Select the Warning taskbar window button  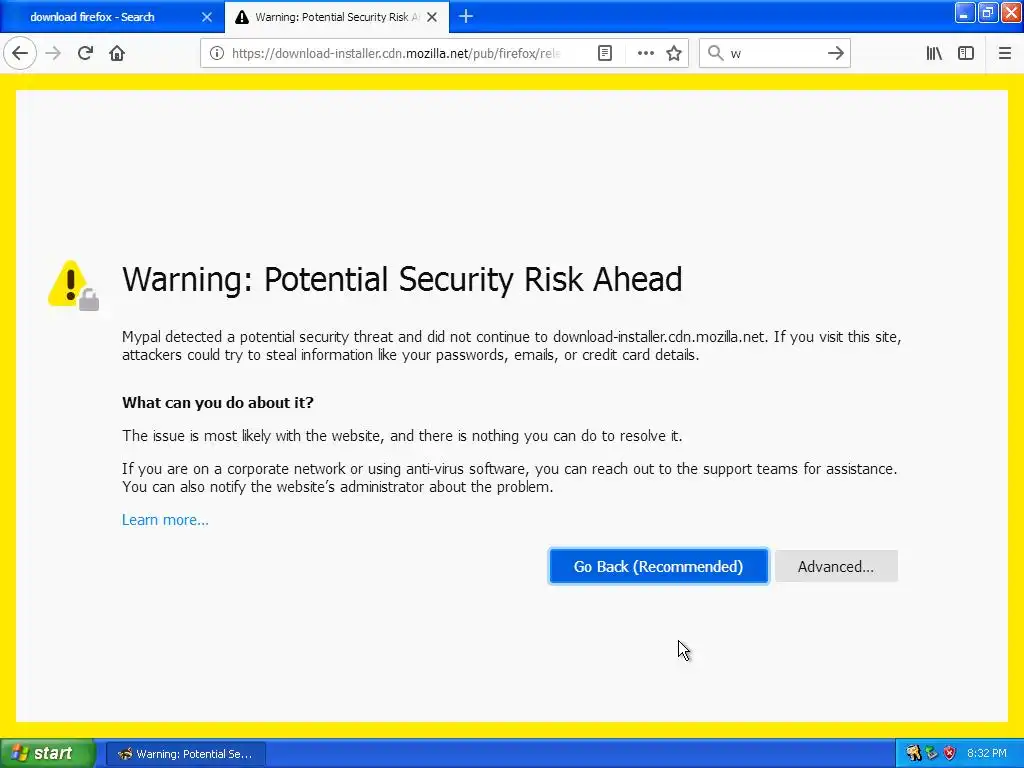point(185,754)
